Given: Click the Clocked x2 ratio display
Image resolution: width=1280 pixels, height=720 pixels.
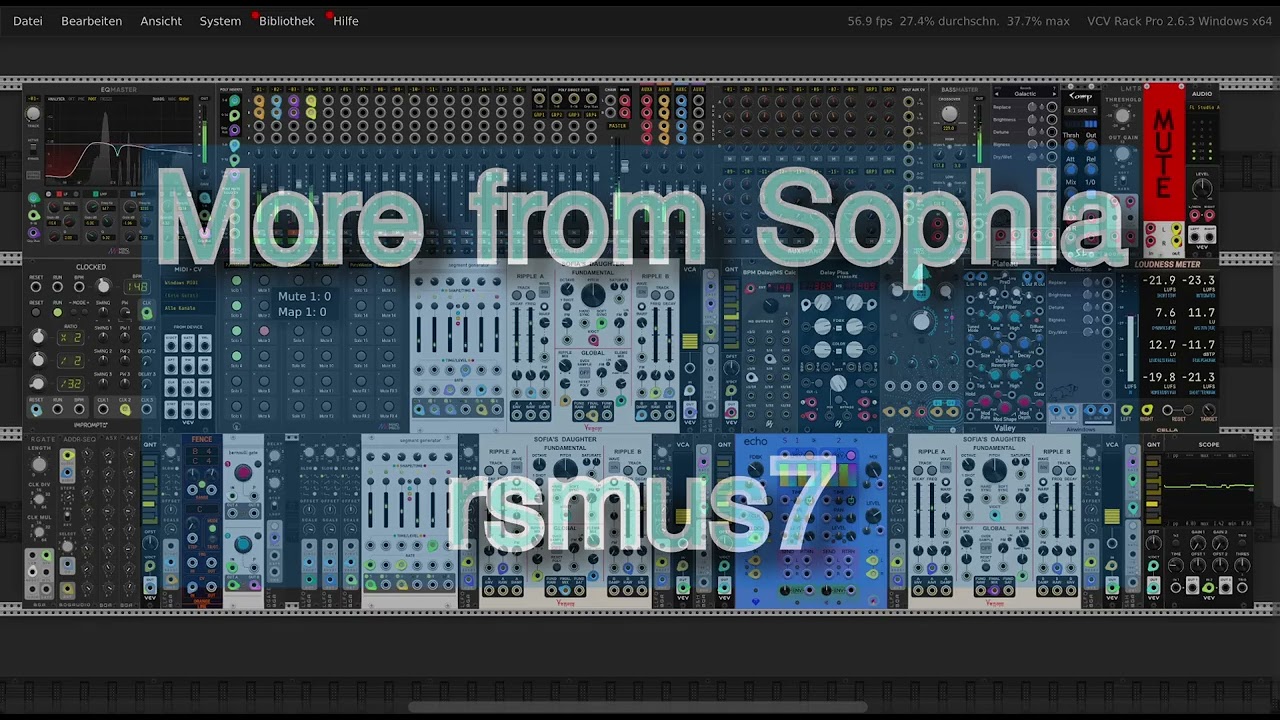Looking at the screenshot, I should pos(71,338).
